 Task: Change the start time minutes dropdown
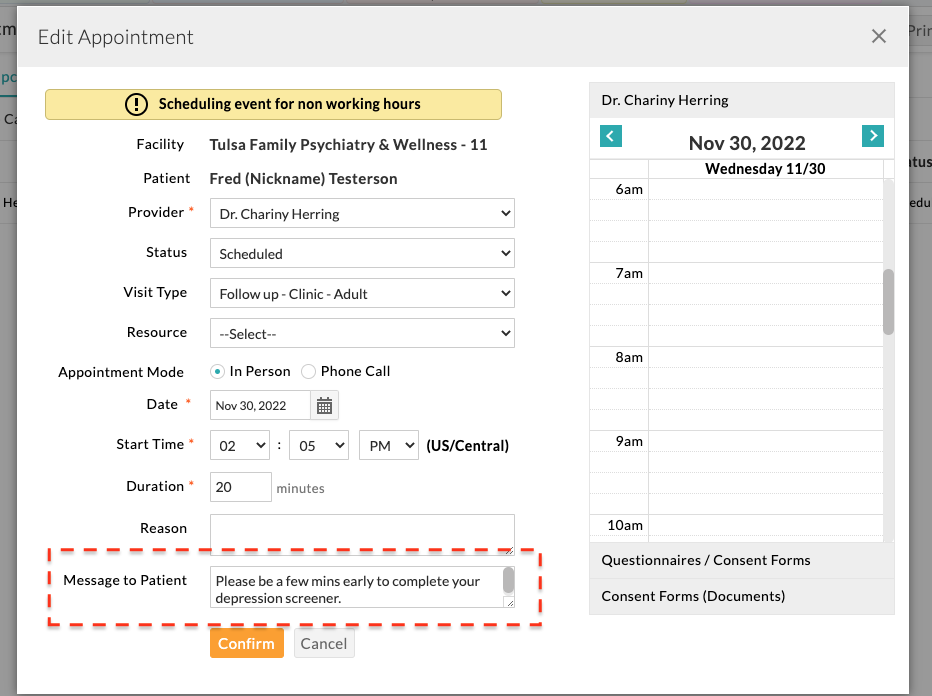click(318, 446)
